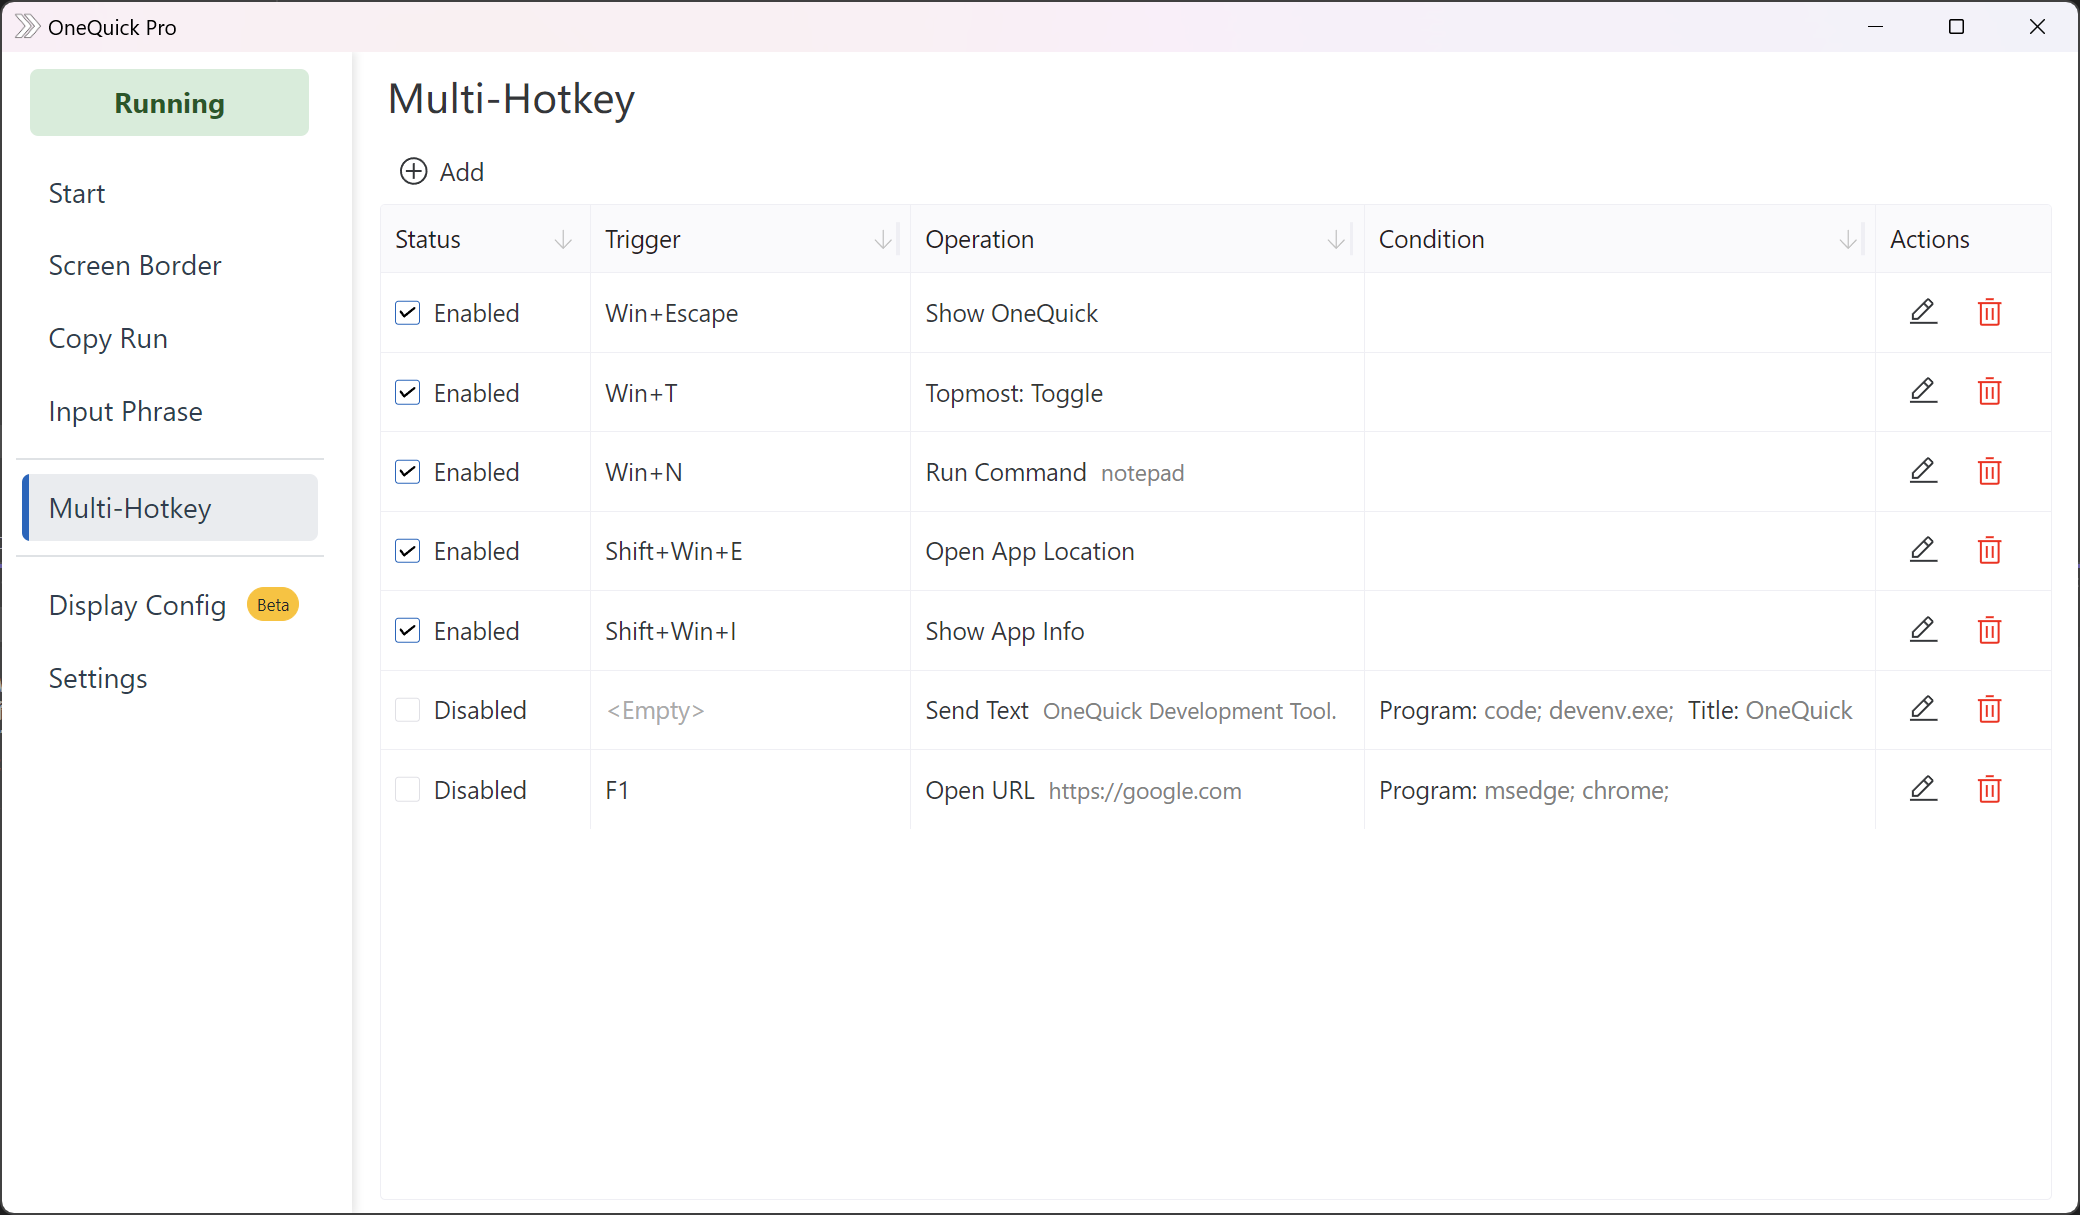This screenshot has width=2080, height=1215.
Task: Uncheck the Enabled checkbox for Win+Escape
Action: coord(407,313)
